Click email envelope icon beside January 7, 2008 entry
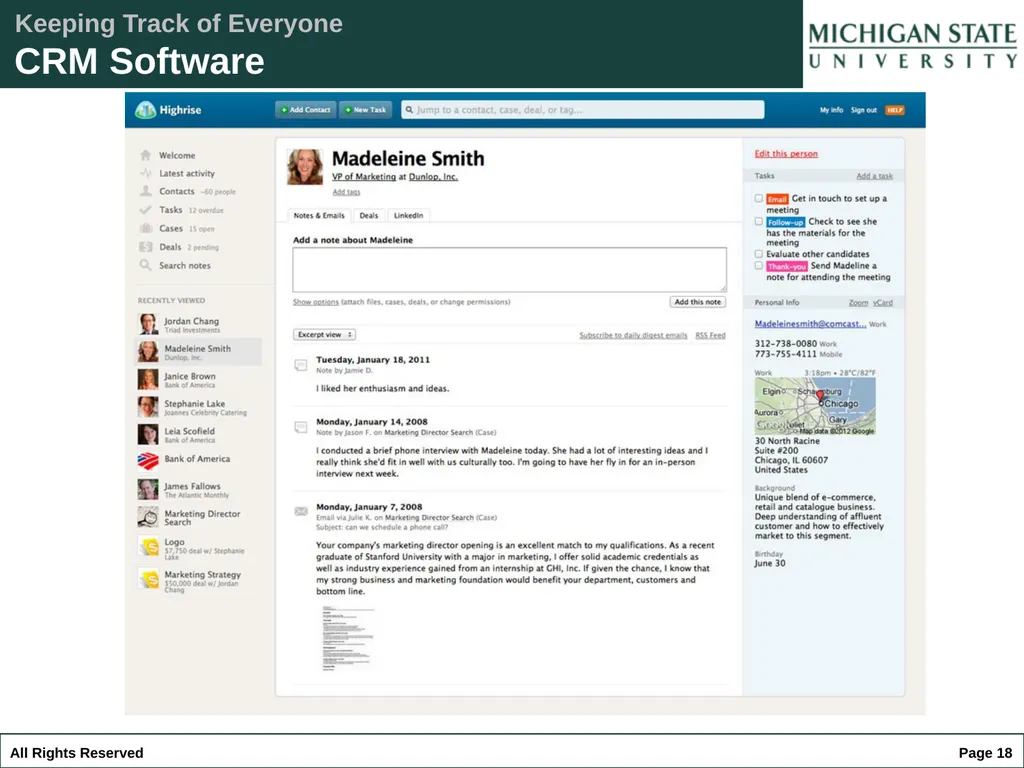Viewport: 1024px width, 768px height. click(x=300, y=511)
